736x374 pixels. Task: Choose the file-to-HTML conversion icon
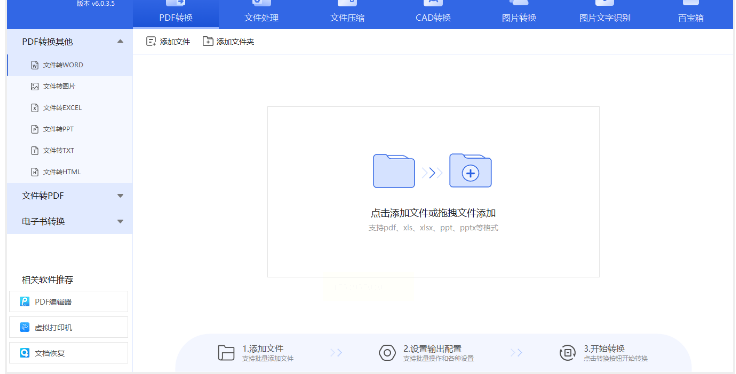(35, 172)
